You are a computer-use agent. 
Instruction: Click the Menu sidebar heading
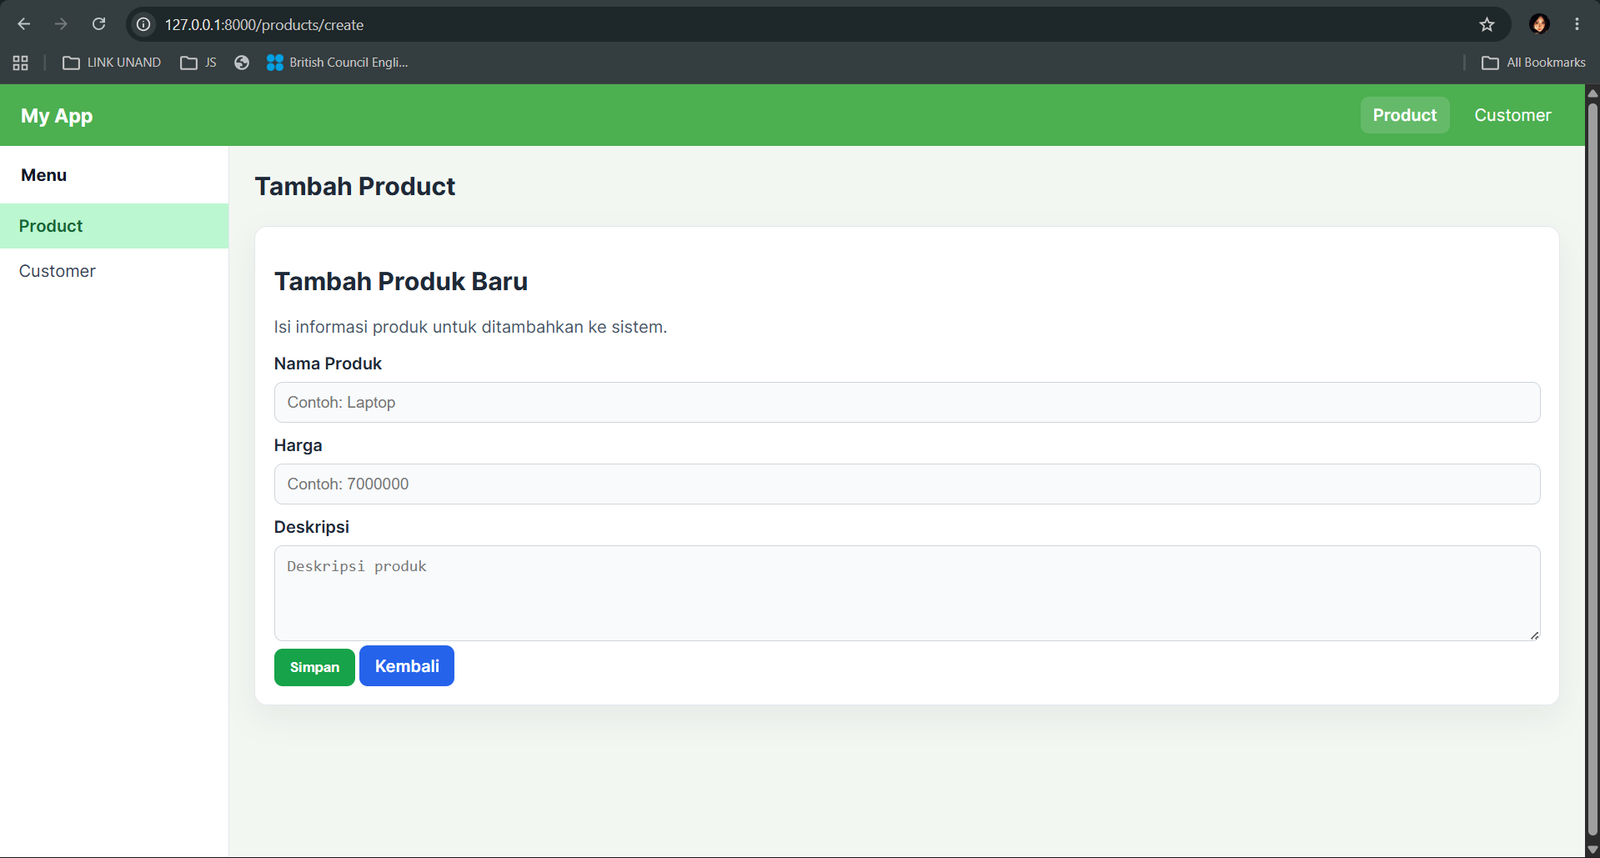pyautogui.click(x=44, y=175)
